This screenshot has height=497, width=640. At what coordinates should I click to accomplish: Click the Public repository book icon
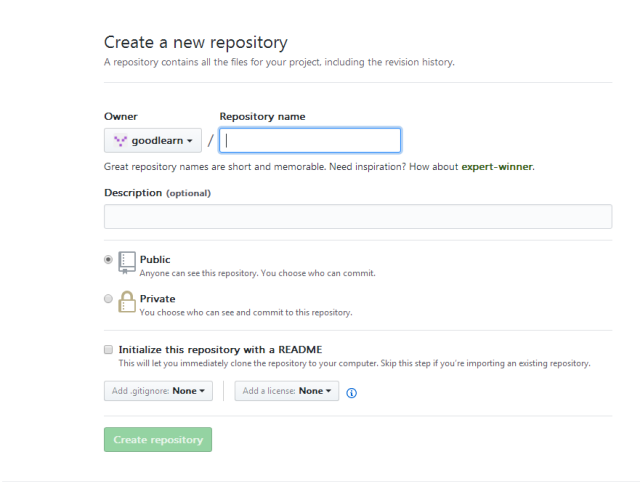[127, 263]
